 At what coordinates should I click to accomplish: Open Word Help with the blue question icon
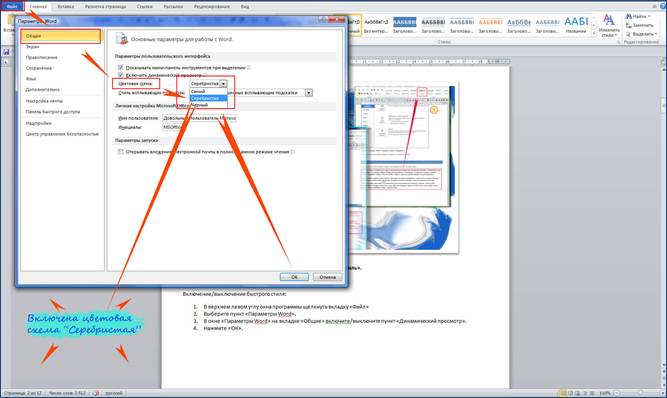pos(664,6)
